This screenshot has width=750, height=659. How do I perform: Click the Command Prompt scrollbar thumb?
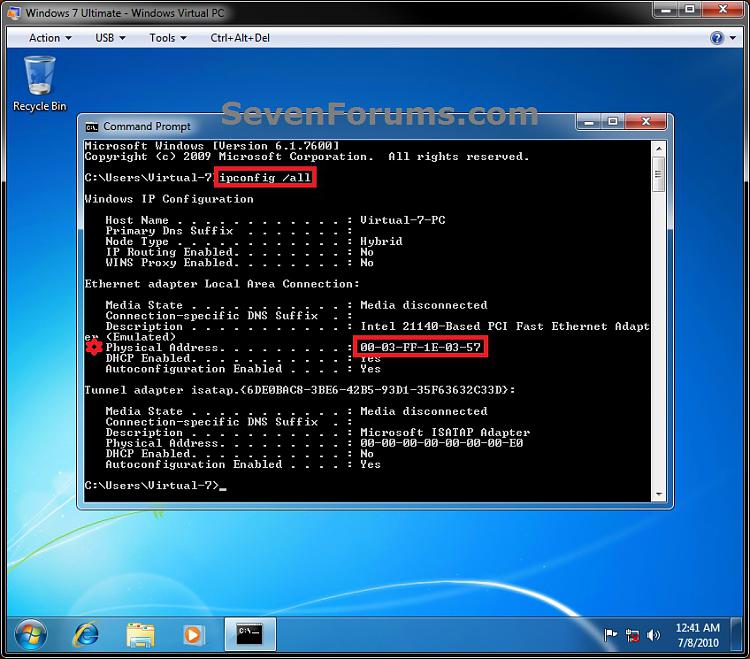coord(659,174)
